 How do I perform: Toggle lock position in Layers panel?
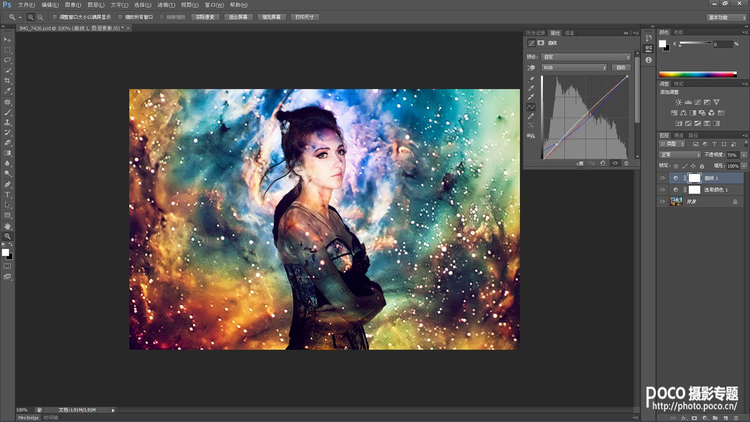point(693,166)
